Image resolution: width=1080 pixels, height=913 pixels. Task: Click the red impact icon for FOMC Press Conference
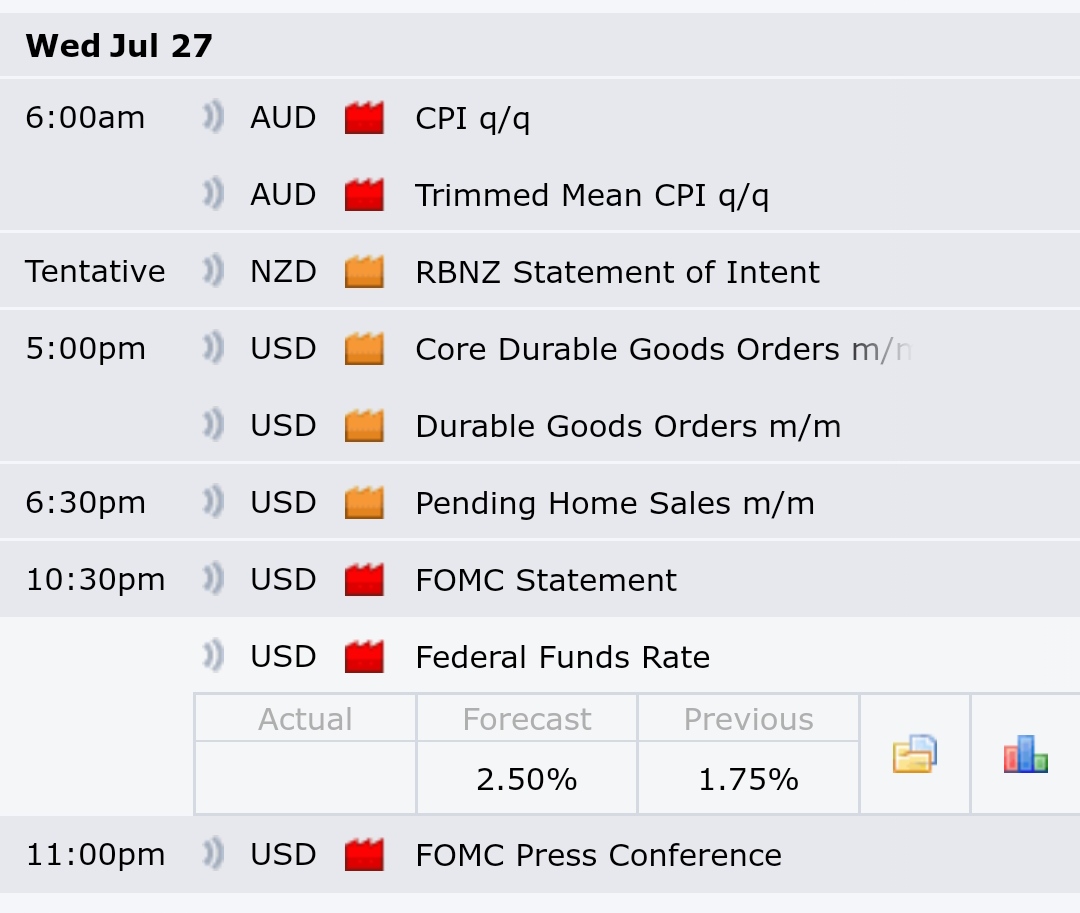pyautogui.click(x=364, y=855)
